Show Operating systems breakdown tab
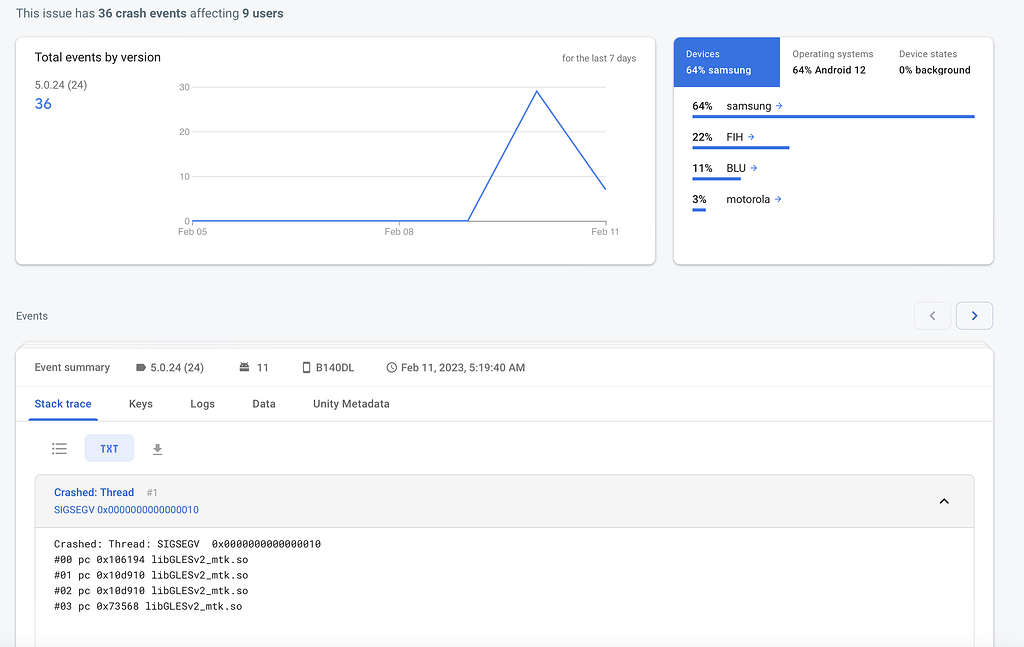The width and height of the screenshot is (1024, 647). pos(832,62)
